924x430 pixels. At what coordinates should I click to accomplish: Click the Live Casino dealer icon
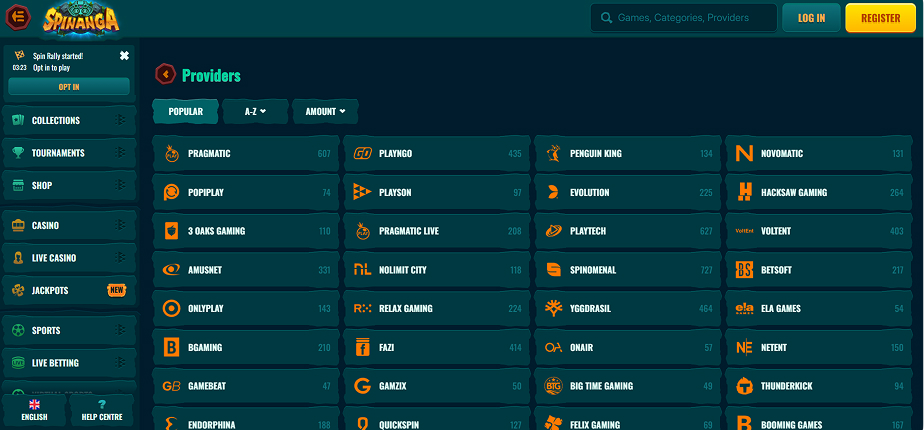(18, 258)
